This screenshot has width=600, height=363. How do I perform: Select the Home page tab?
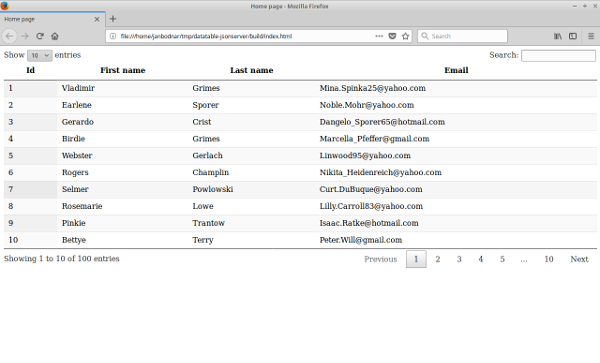point(52,19)
